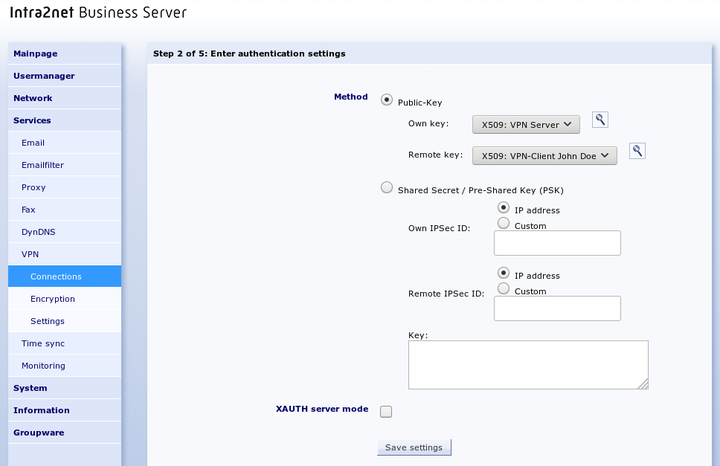
Task: Open the DynDNS page
Action: [x=65, y=232]
